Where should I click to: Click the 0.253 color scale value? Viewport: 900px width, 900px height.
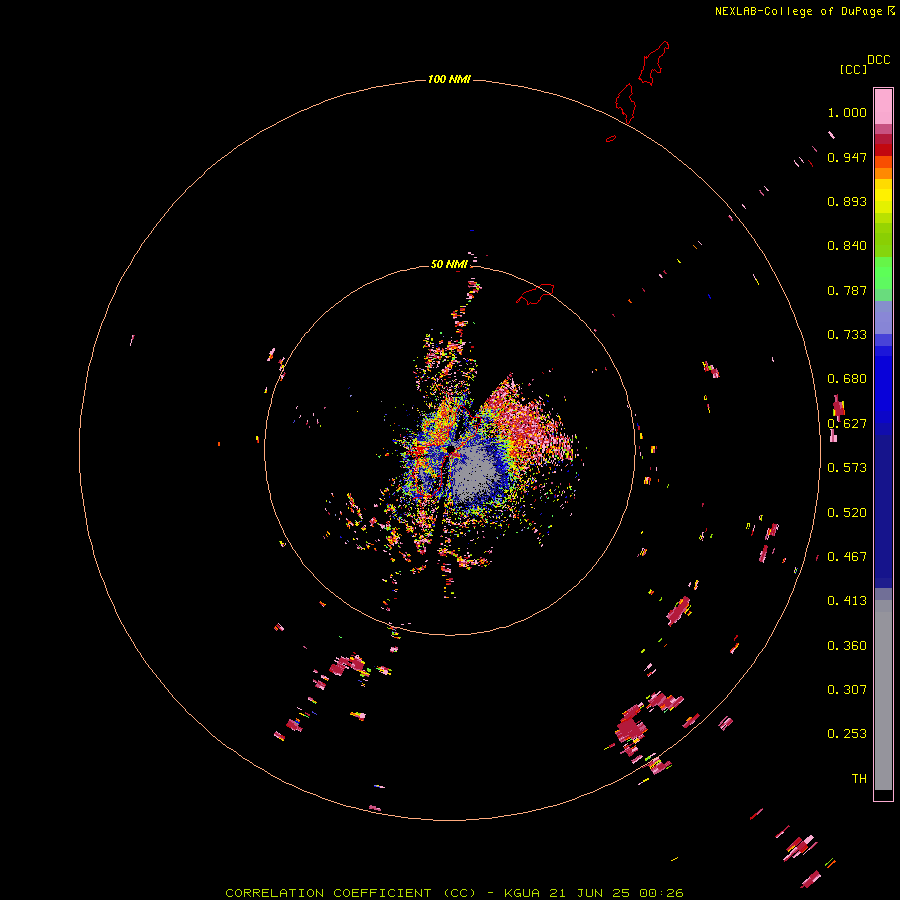847,734
